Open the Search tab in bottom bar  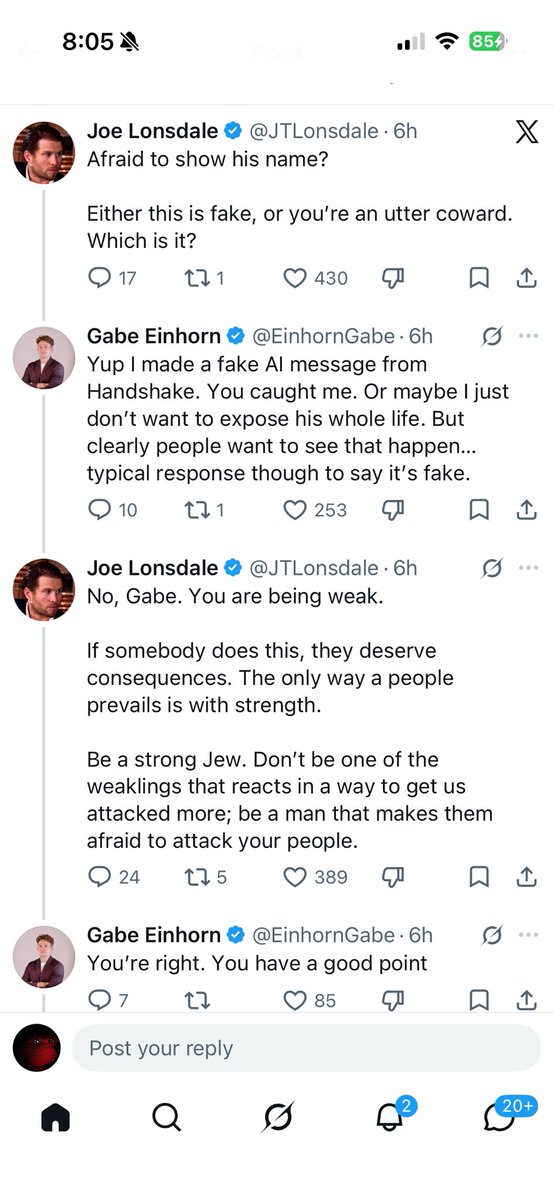[x=166, y=1117]
